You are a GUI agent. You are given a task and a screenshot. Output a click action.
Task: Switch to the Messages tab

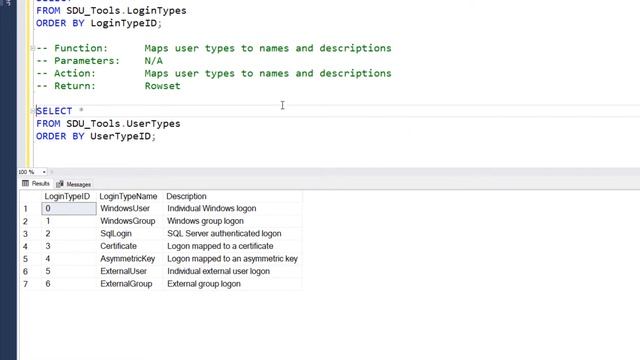click(x=74, y=184)
